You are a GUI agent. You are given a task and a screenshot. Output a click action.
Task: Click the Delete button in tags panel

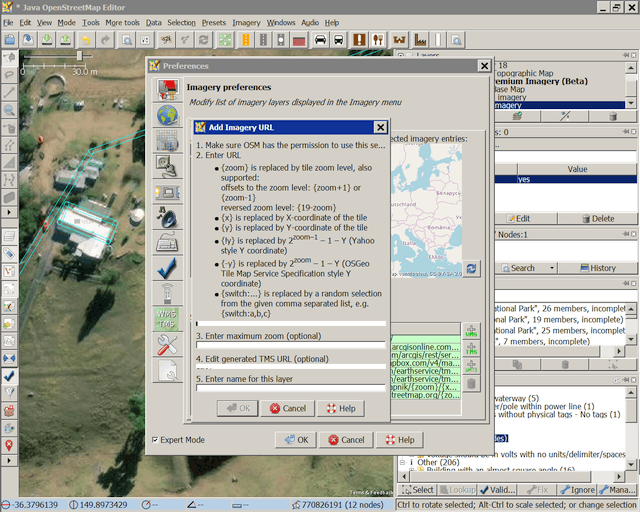click(596, 218)
